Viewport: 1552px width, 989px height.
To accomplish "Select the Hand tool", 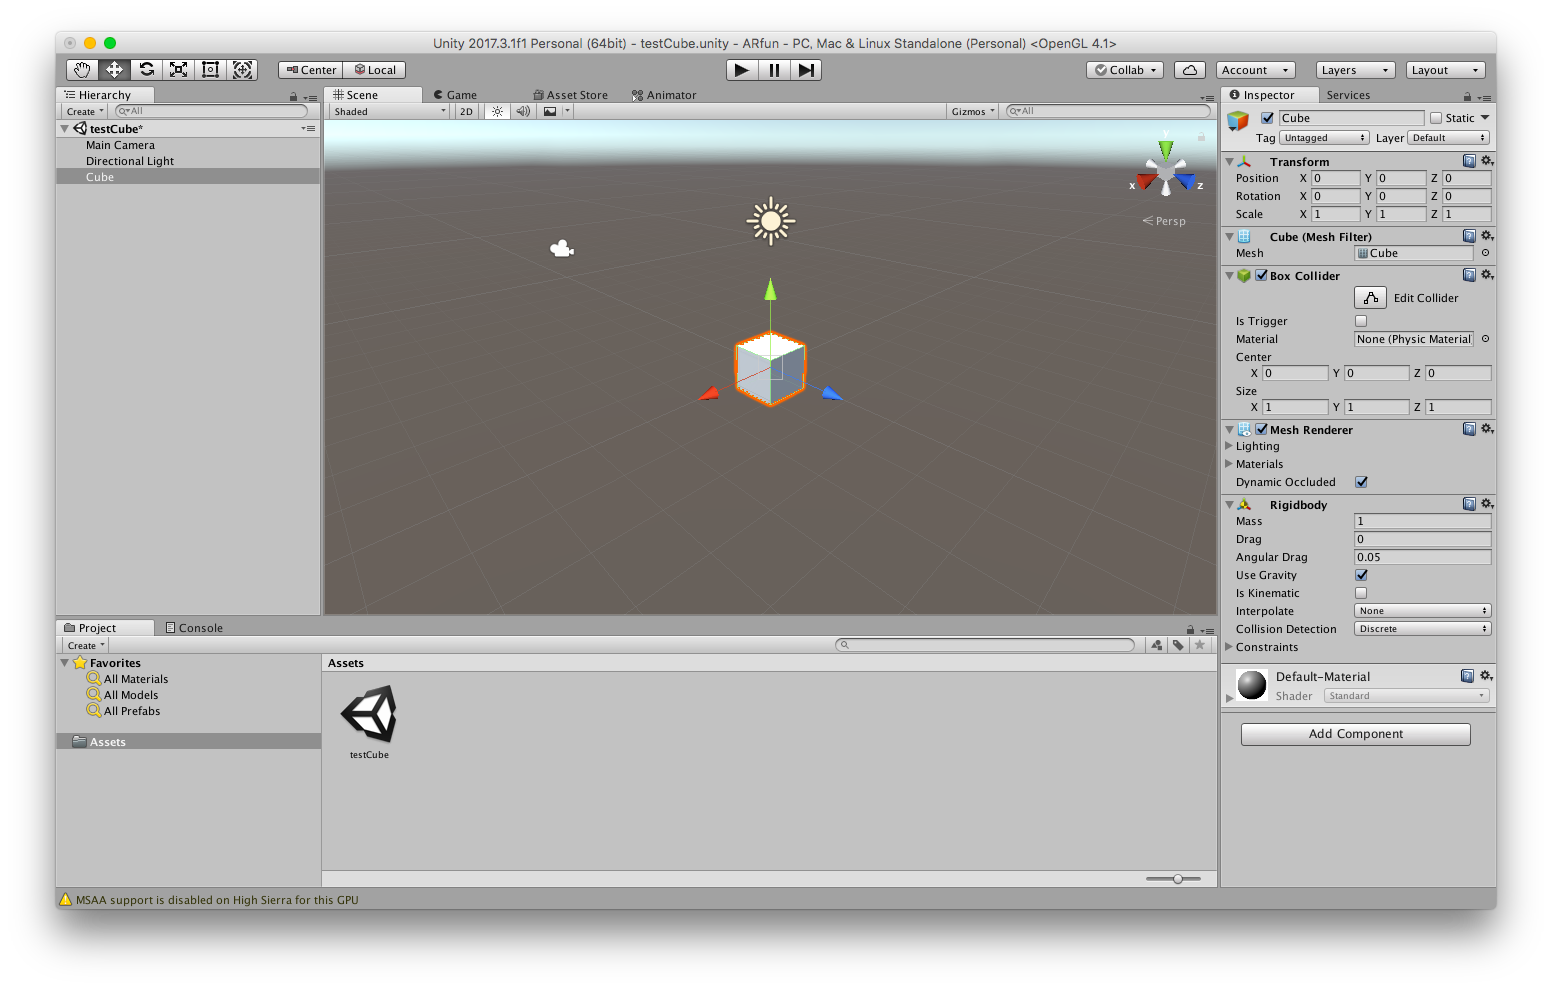I will pos(82,70).
